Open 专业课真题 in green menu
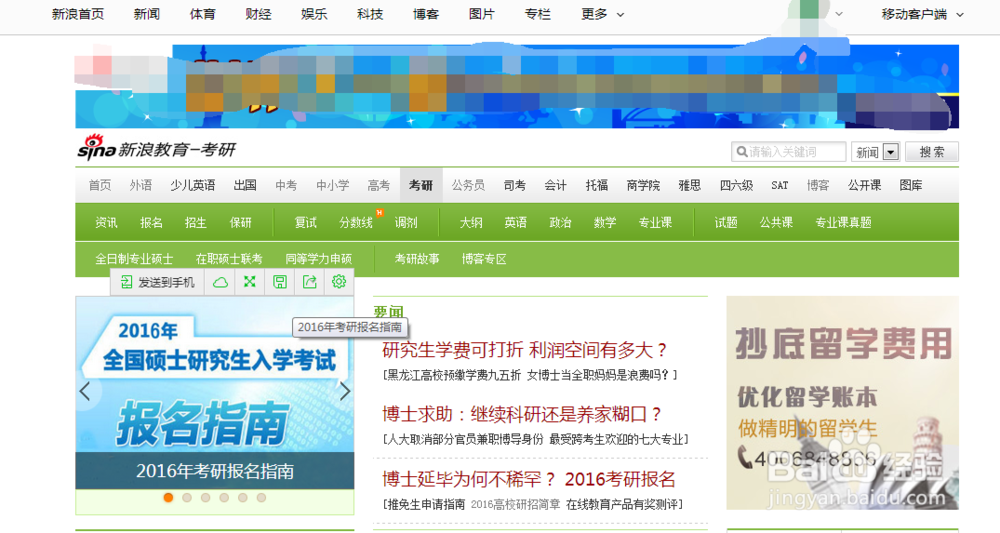 843,222
